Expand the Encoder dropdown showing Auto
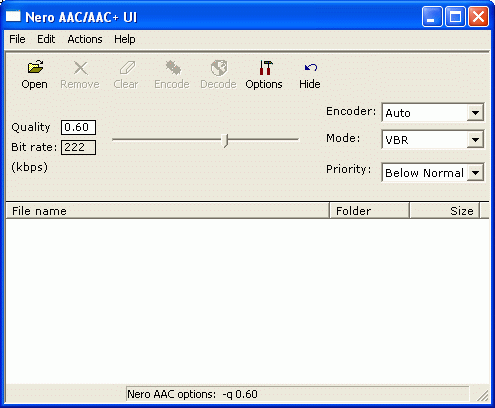The image size is (495, 408). [475, 113]
